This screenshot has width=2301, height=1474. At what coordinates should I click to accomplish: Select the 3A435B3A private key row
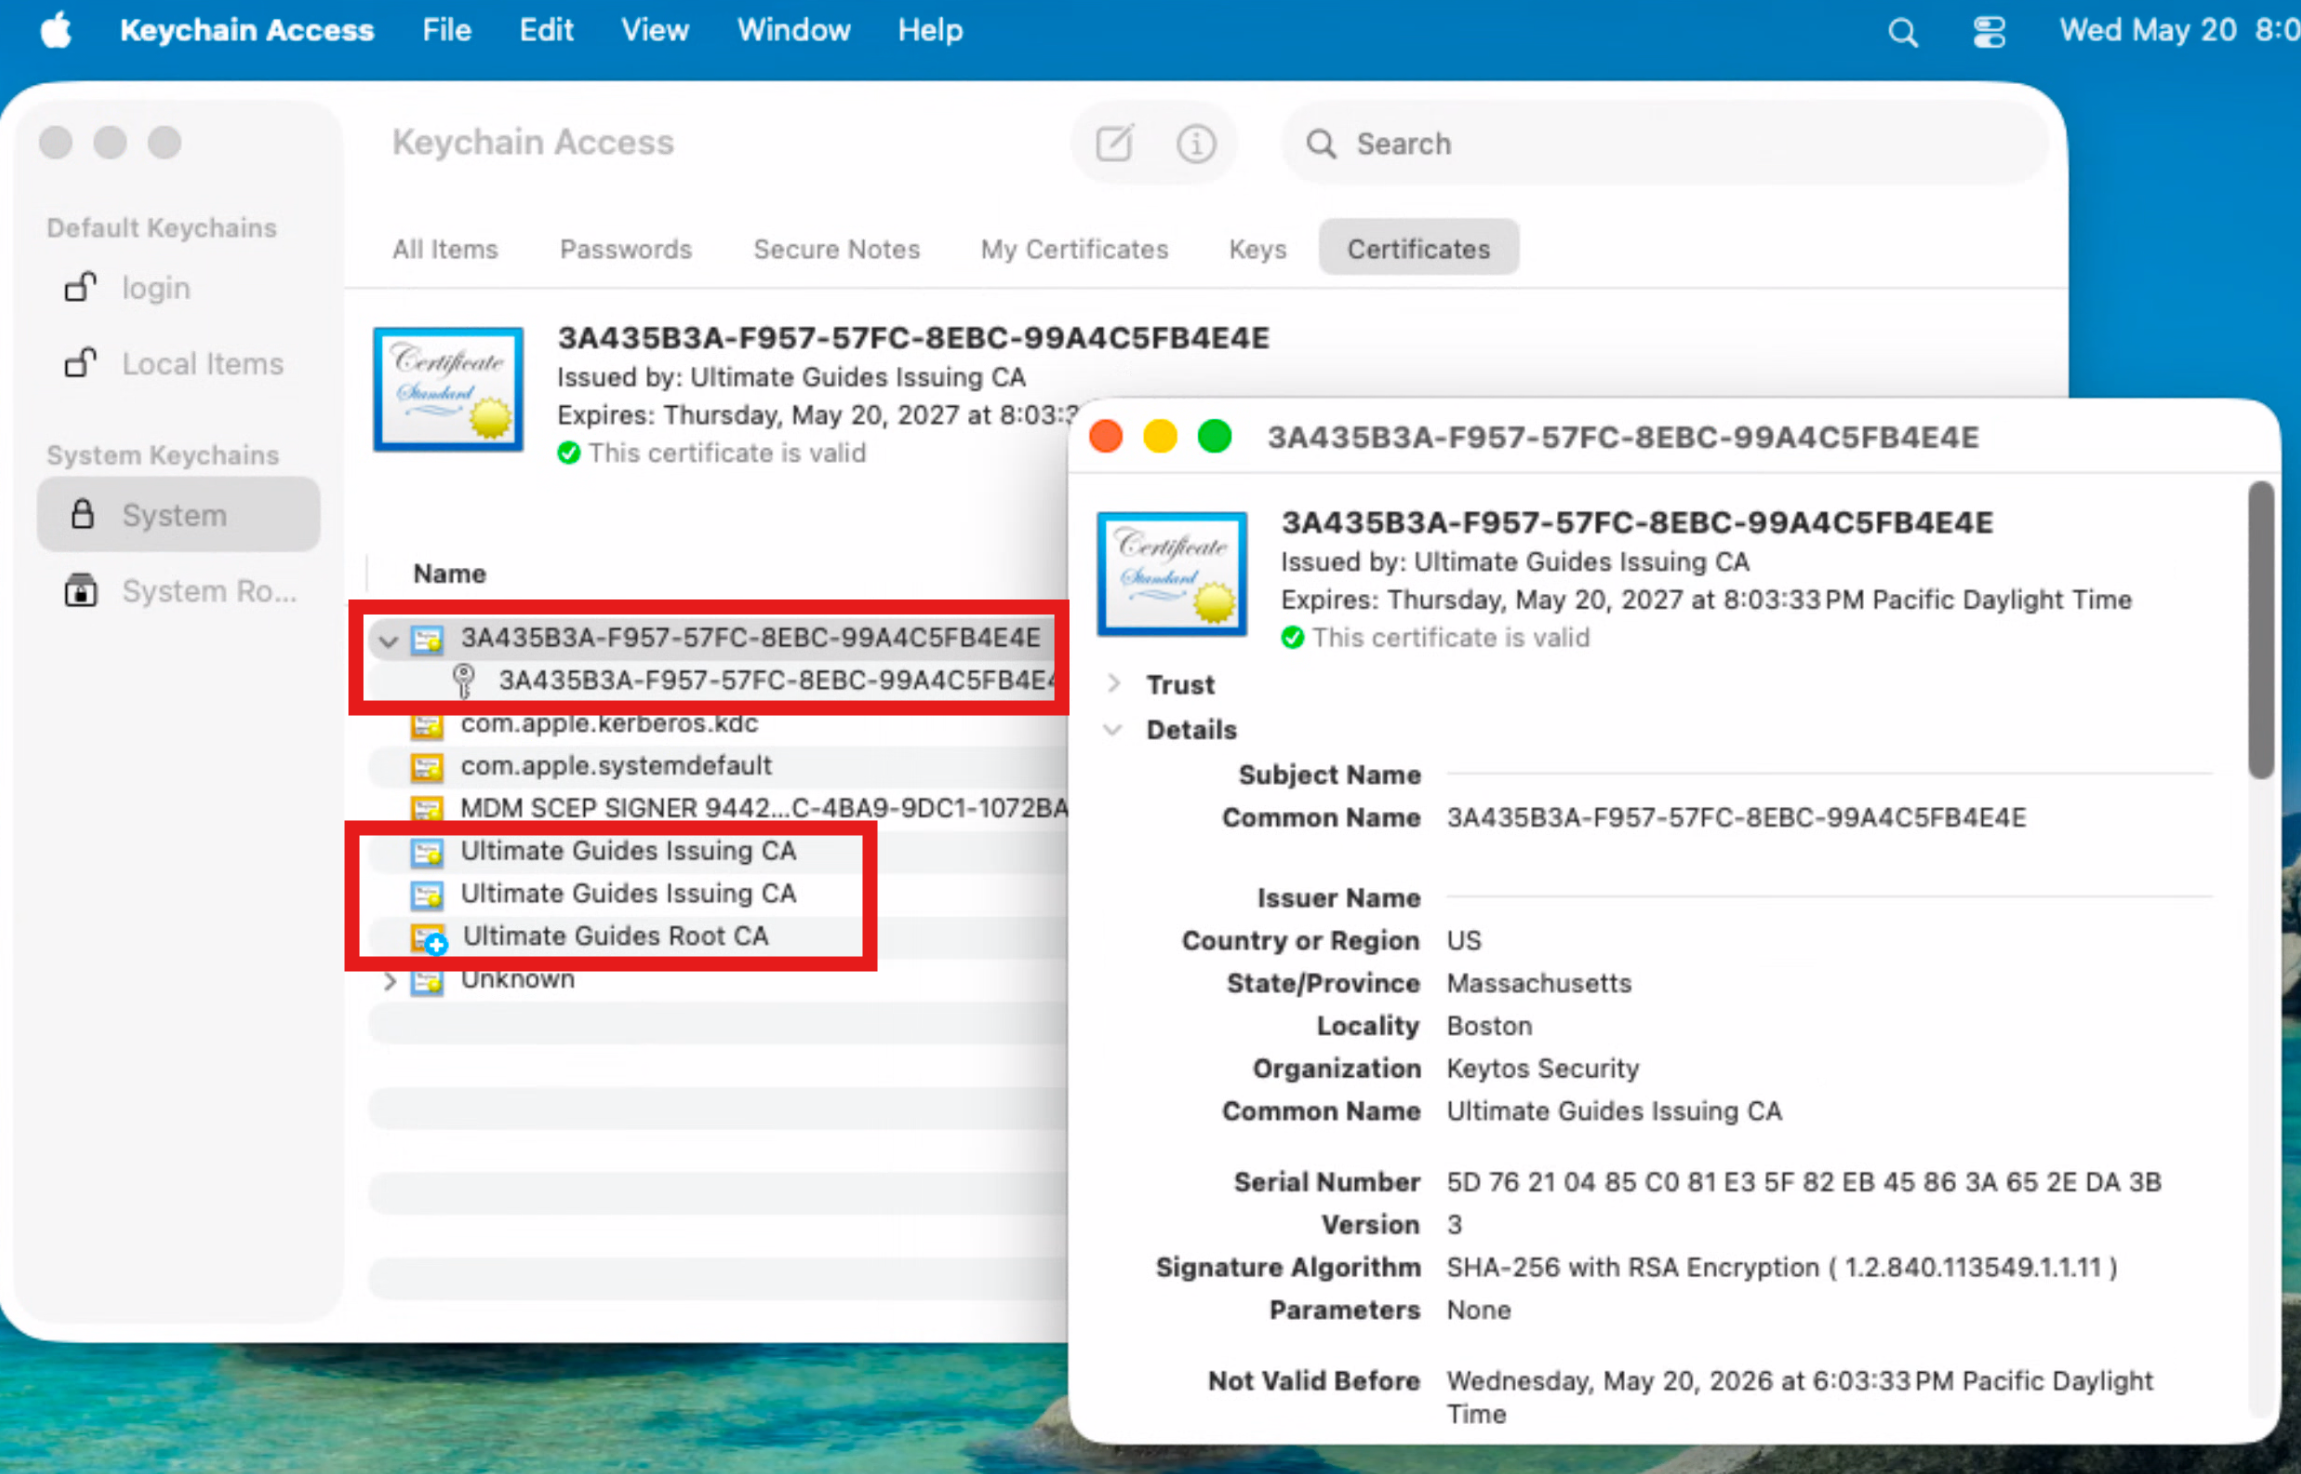coord(717,680)
